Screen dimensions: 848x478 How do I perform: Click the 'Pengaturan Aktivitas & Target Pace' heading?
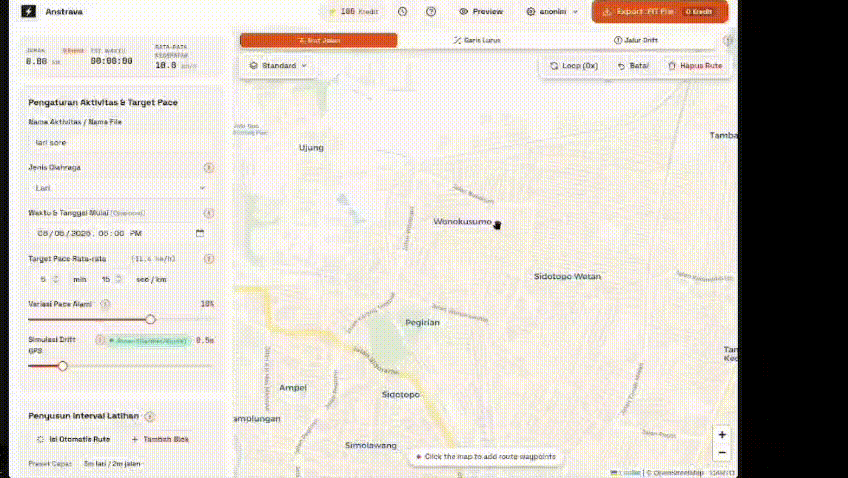click(103, 102)
